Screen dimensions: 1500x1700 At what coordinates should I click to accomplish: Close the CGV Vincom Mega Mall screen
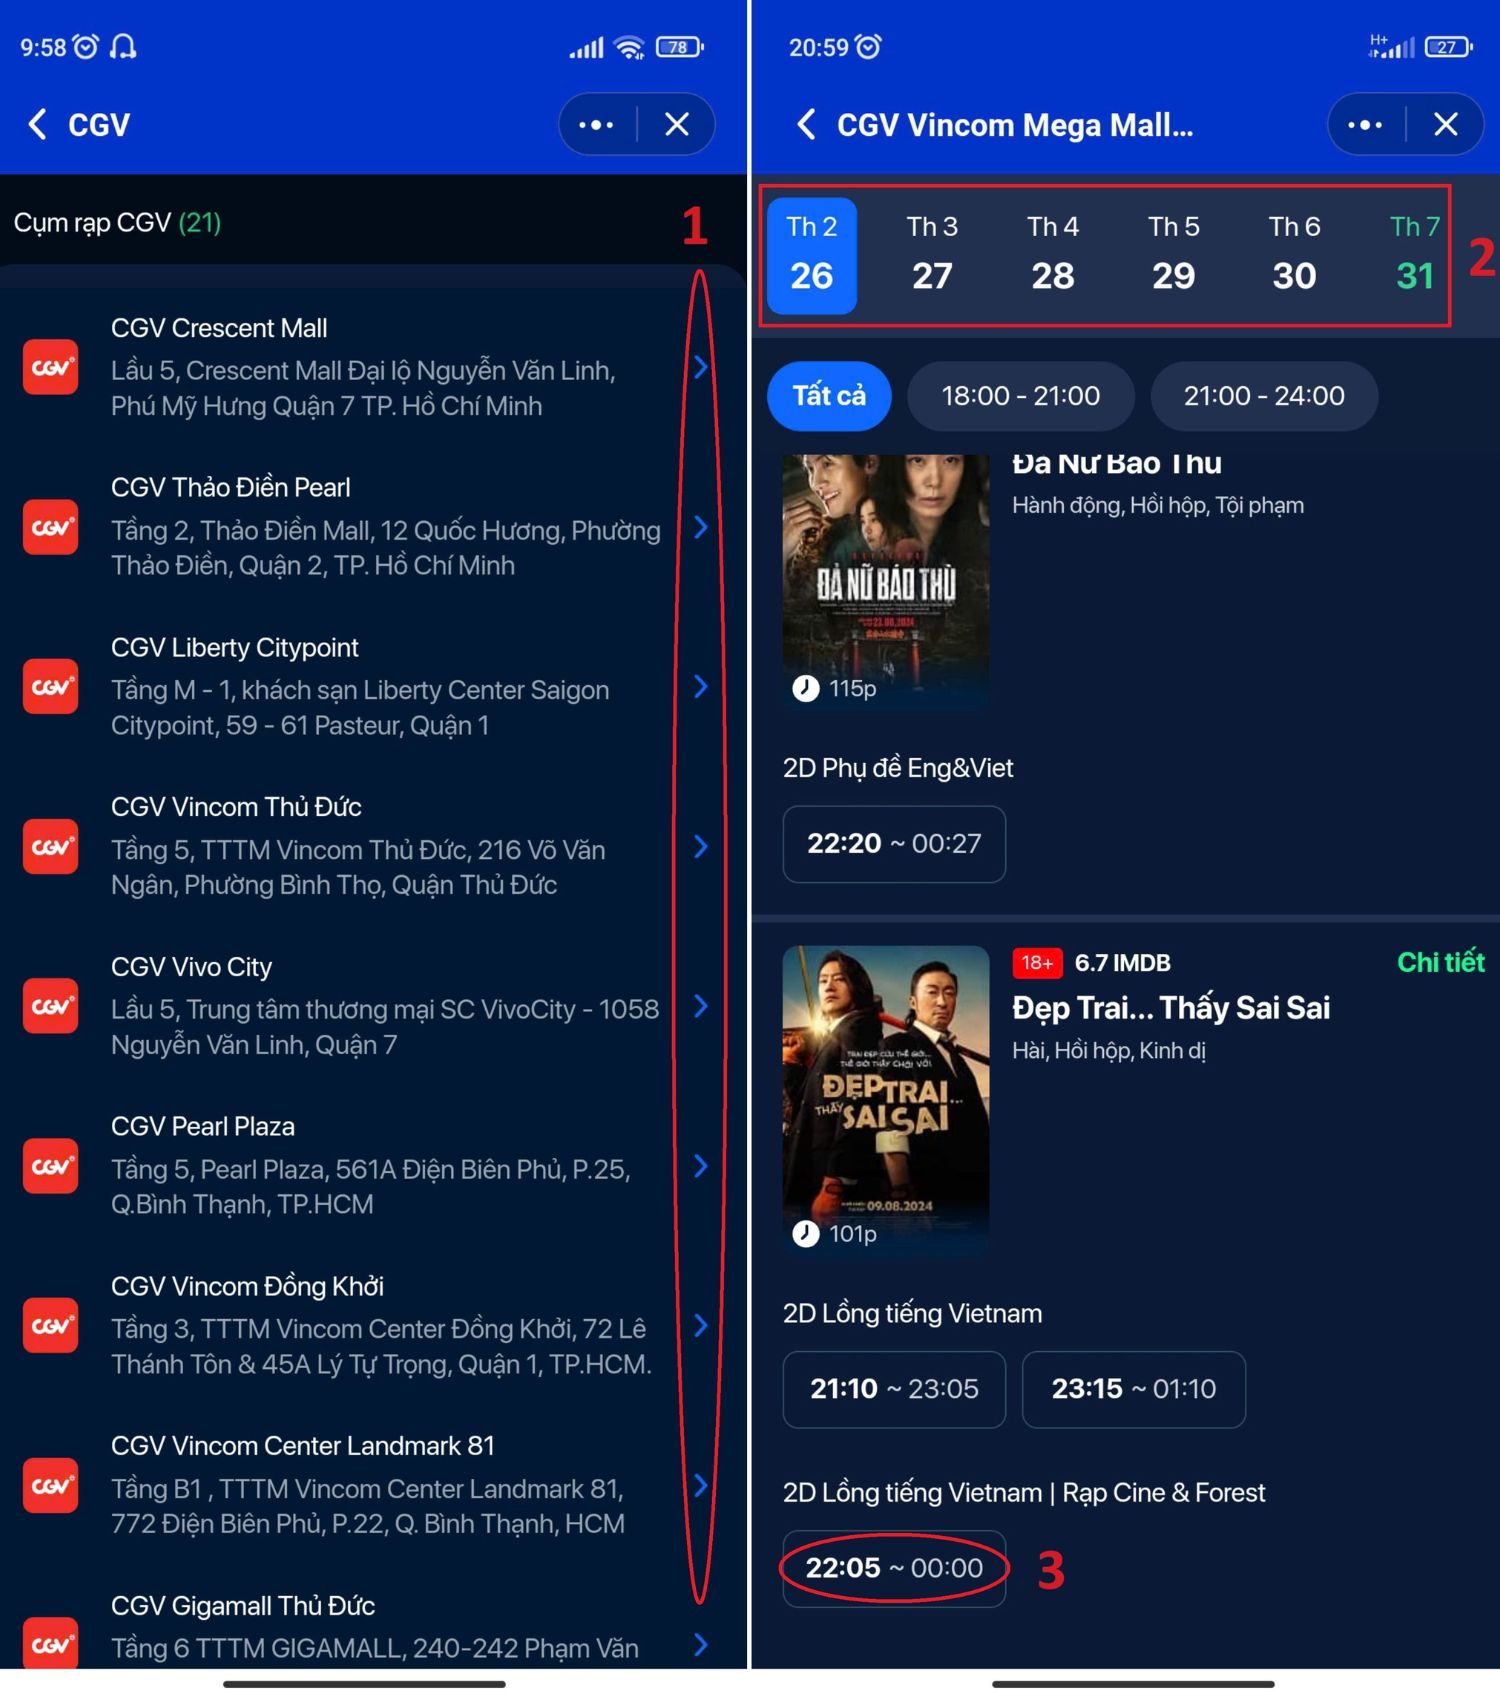coord(1446,125)
